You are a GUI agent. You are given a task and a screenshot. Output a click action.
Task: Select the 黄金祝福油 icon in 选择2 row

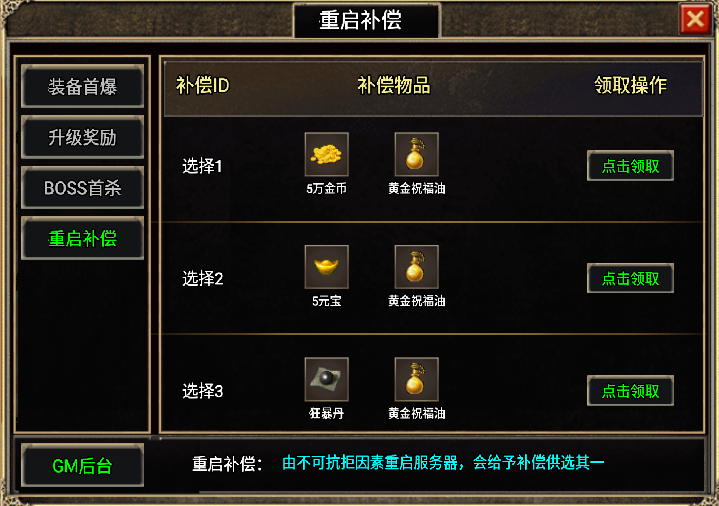[416, 267]
